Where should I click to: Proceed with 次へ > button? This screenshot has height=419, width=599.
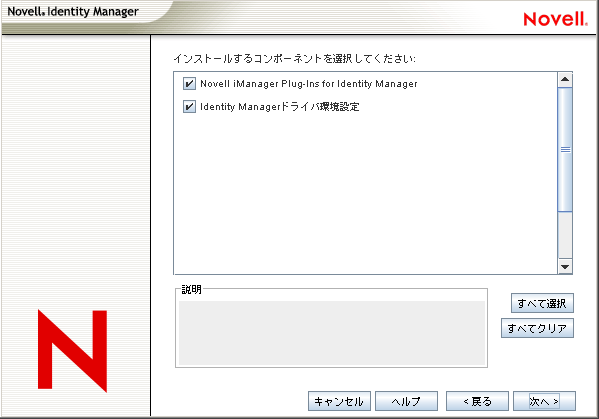(544, 401)
